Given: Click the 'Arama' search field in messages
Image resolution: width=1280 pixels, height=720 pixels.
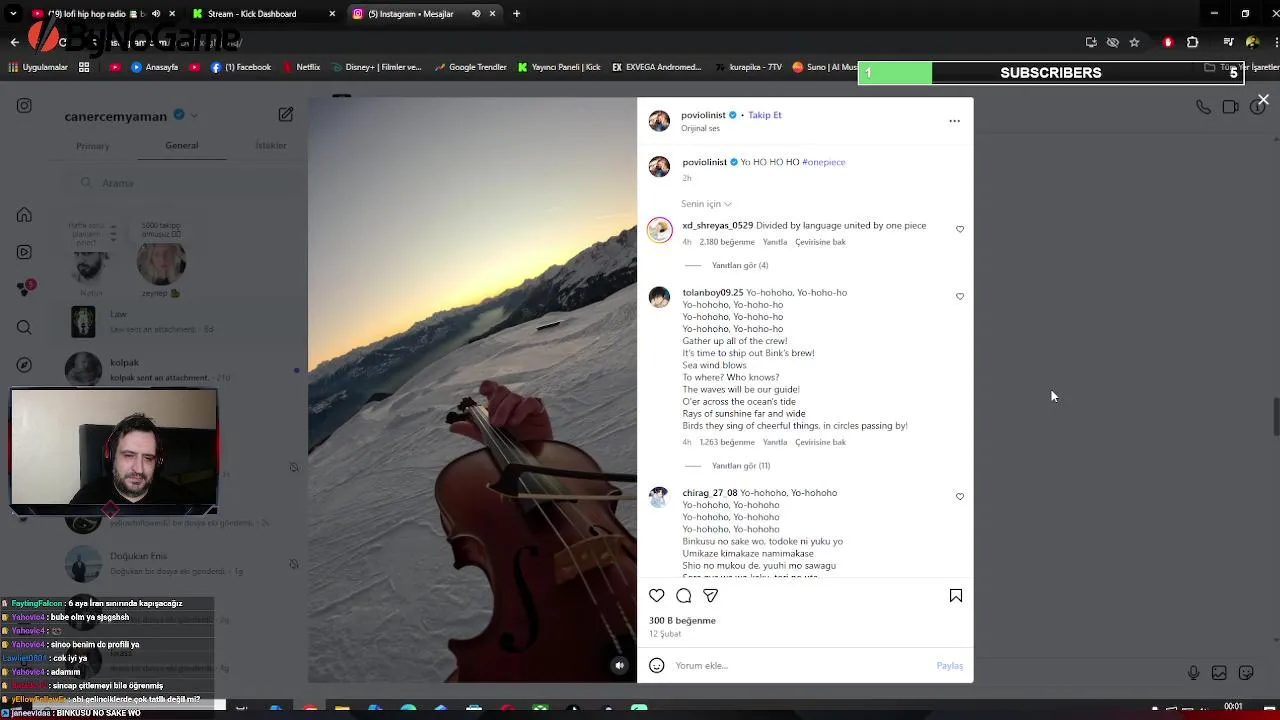Looking at the screenshot, I should [x=182, y=183].
